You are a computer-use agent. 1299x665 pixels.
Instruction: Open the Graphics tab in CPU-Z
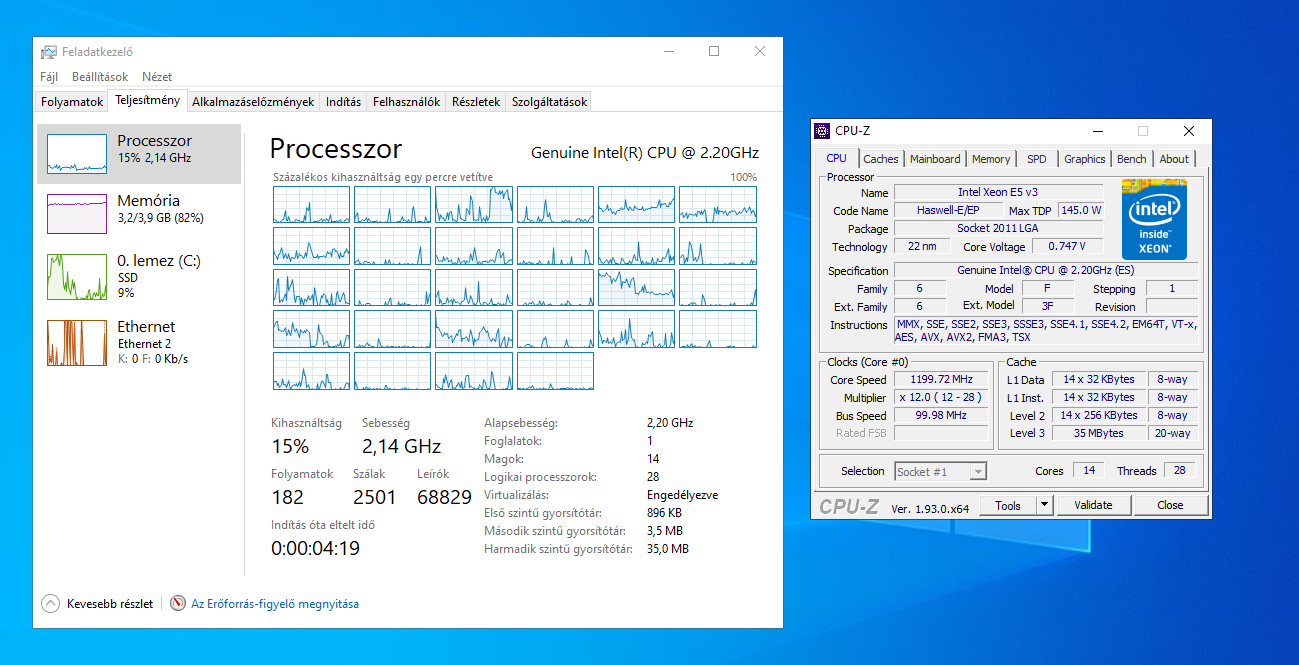pyautogui.click(x=1085, y=159)
